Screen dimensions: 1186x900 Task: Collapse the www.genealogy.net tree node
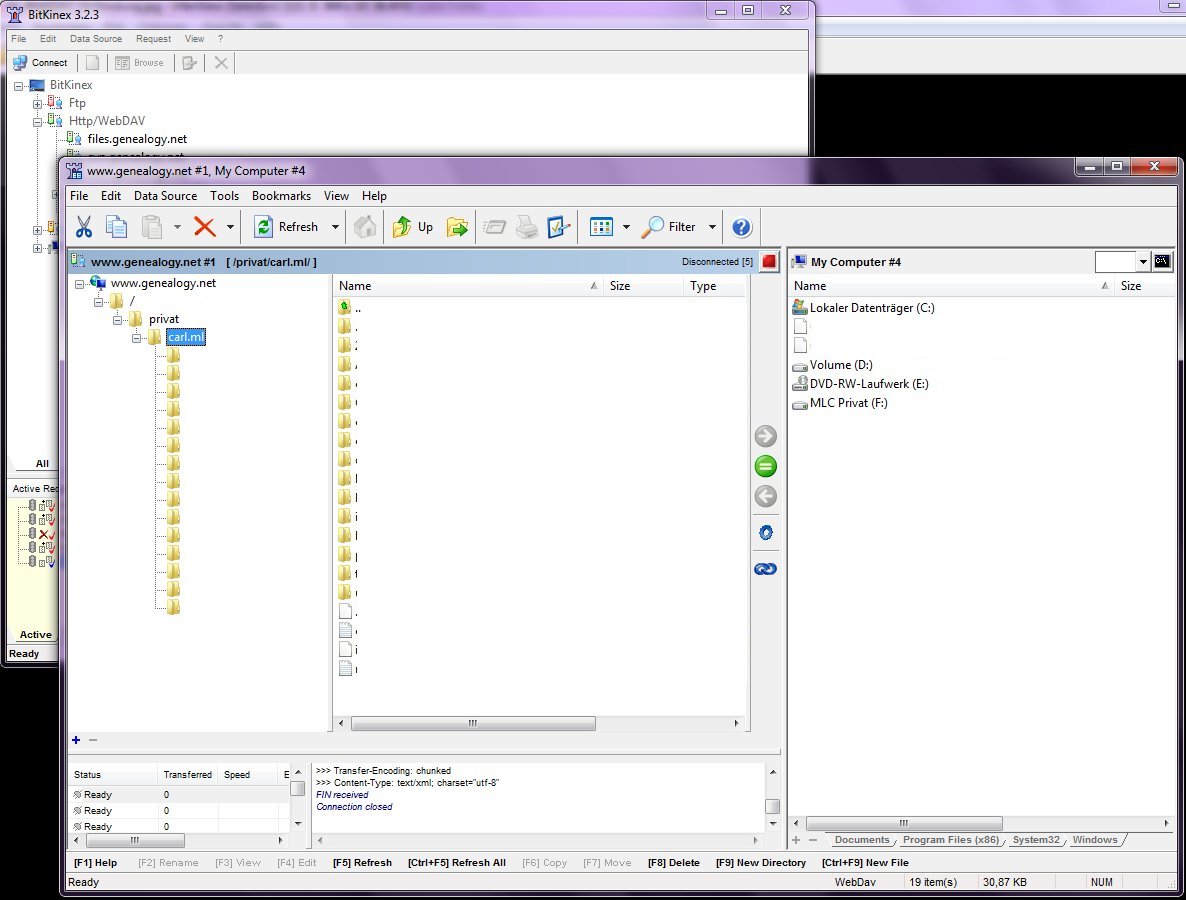coord(79,284)
